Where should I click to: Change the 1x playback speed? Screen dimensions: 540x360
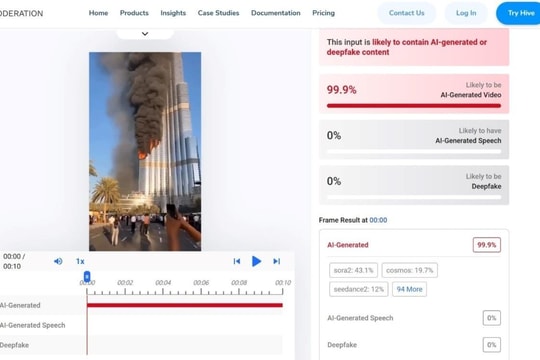pyautogui.click(x=80, y=261)
